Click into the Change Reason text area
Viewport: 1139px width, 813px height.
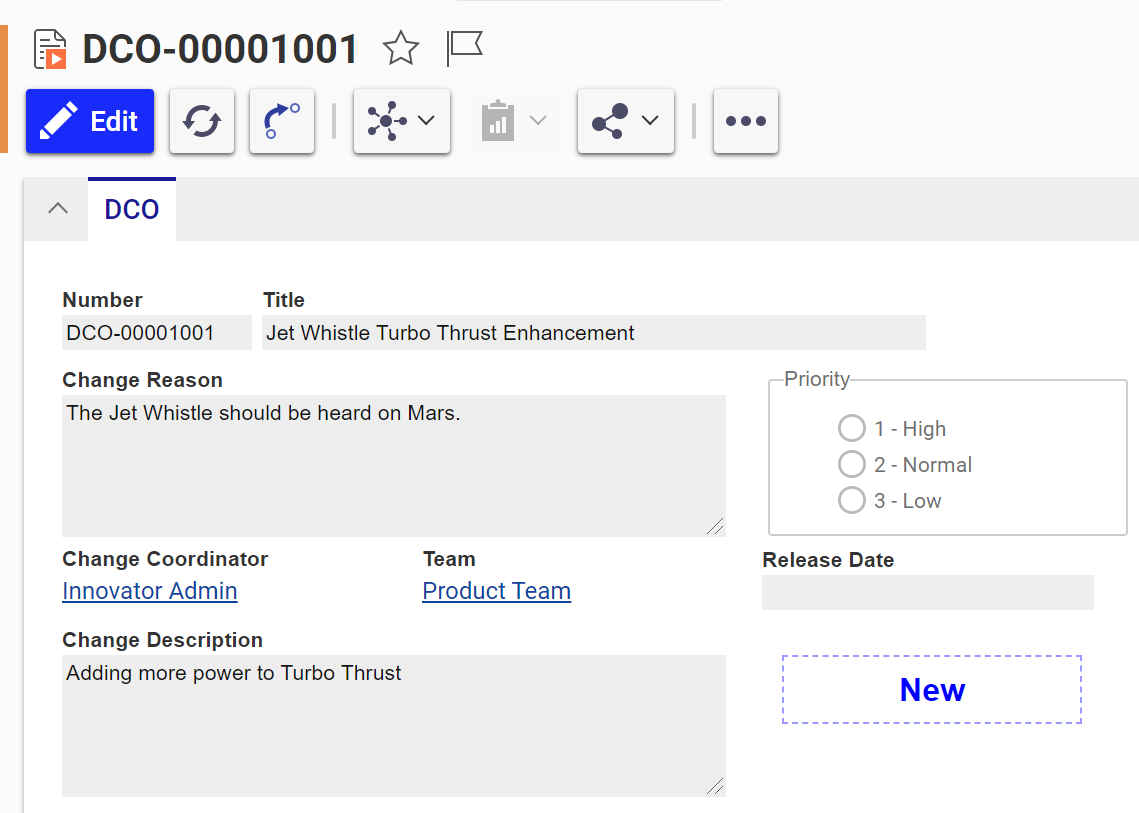click(394, 466)
